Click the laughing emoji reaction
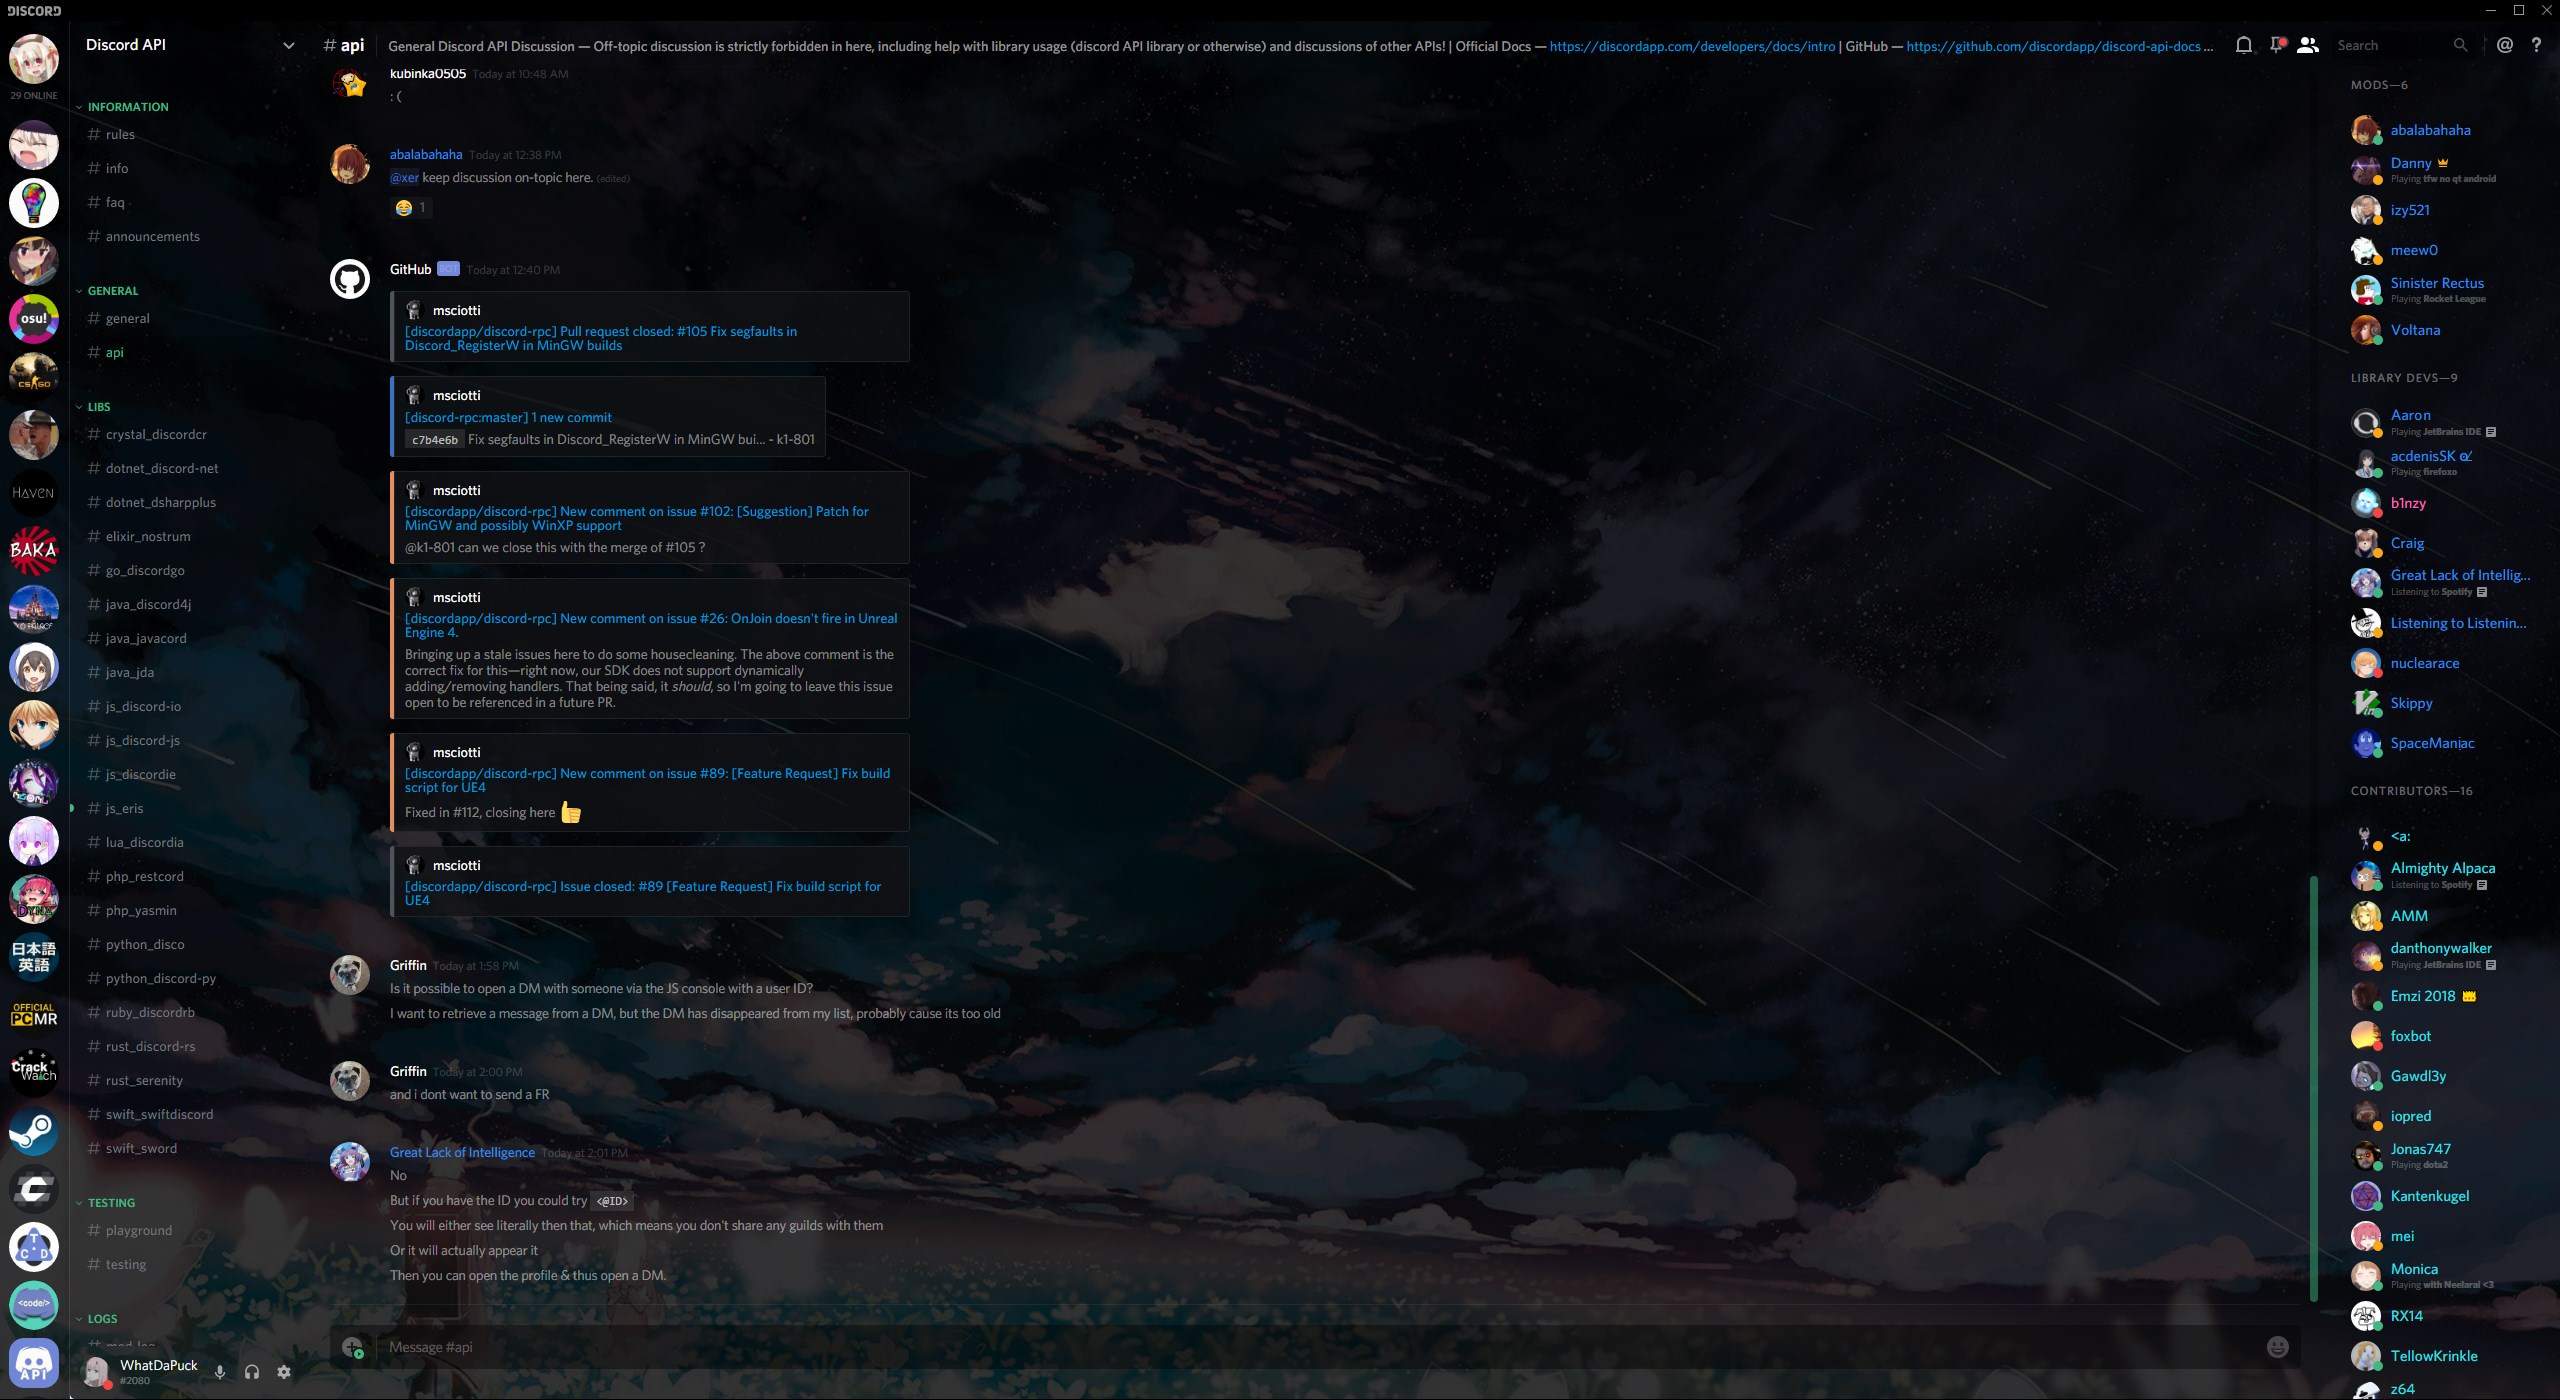 click(x=411, y=207)
